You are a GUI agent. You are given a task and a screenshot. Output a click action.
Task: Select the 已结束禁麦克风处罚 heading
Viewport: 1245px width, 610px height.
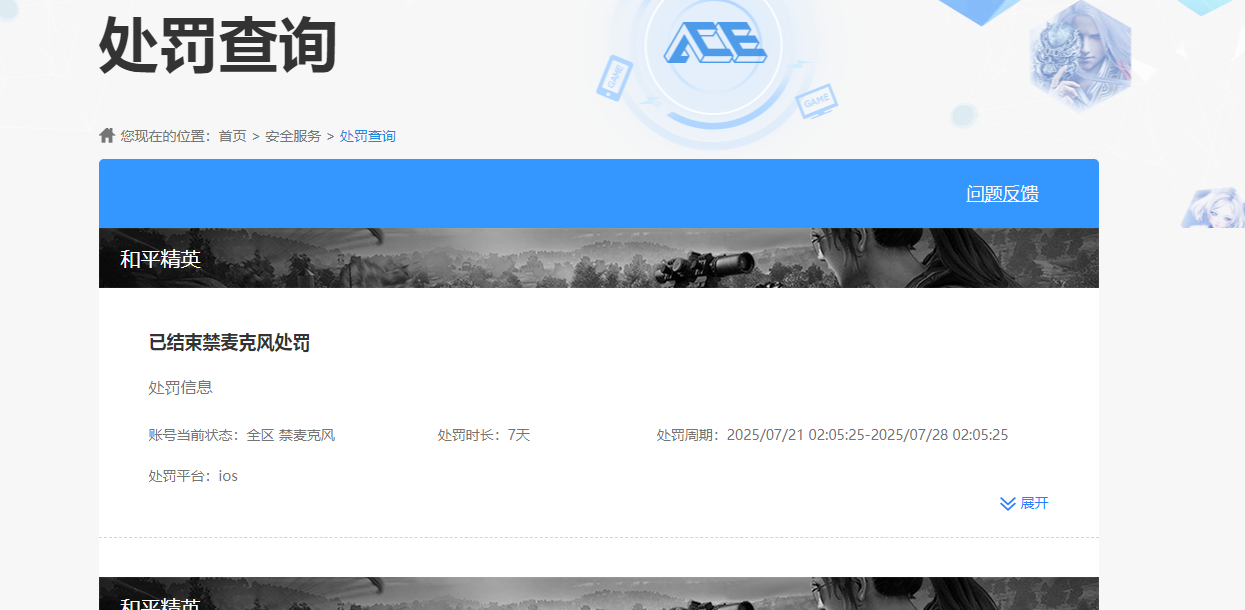[x=229, y=343]
